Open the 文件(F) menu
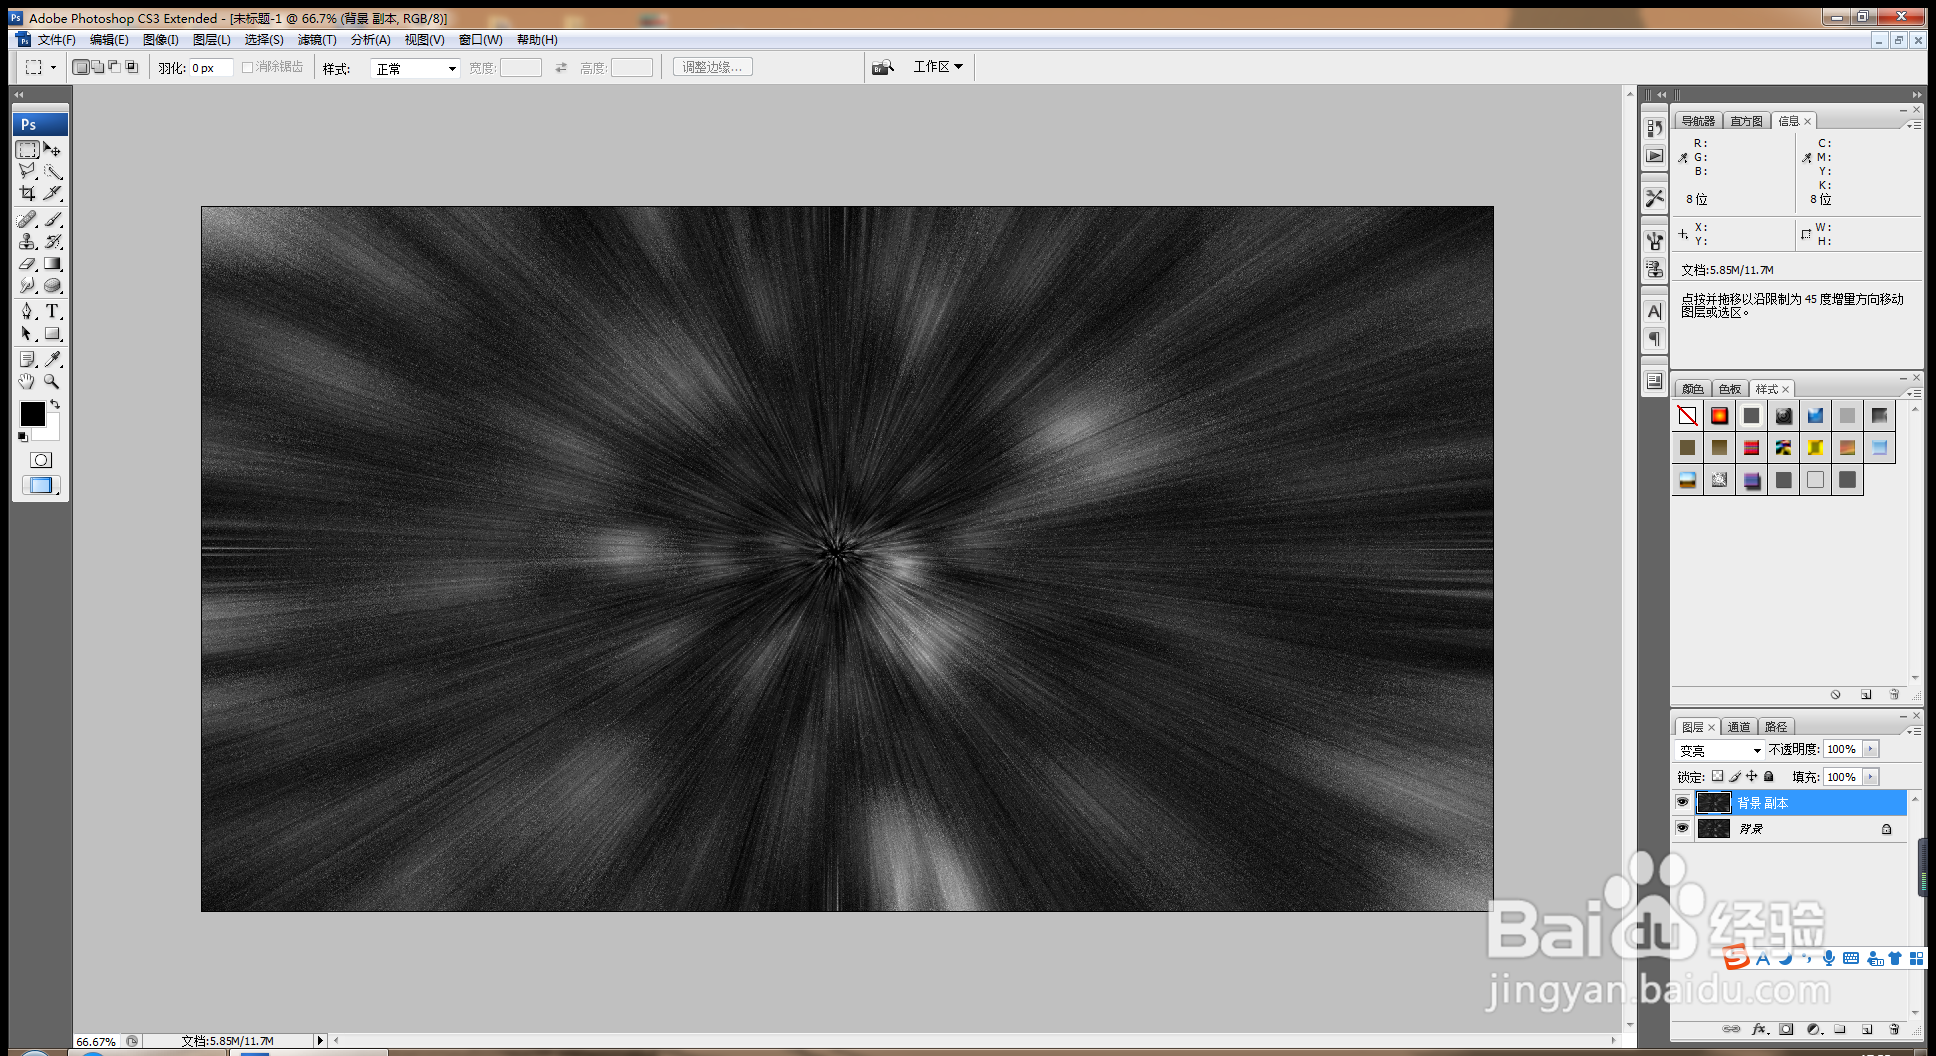Image resolution: width=1936 pixels, height=1056 pixels. [57, 40]
